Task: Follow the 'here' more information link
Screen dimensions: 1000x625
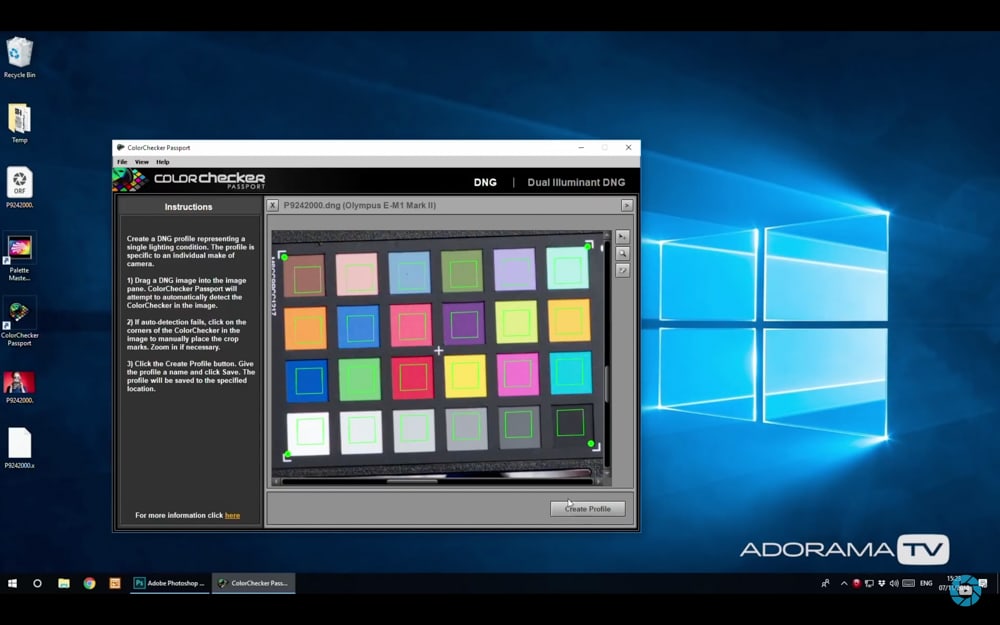Action: [x=232, y=516]
